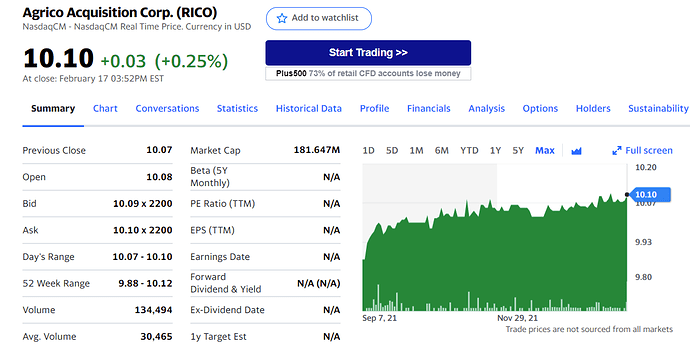View the Holders tab
This screenshot has height=361, width=690.
(x=593, y=109)
